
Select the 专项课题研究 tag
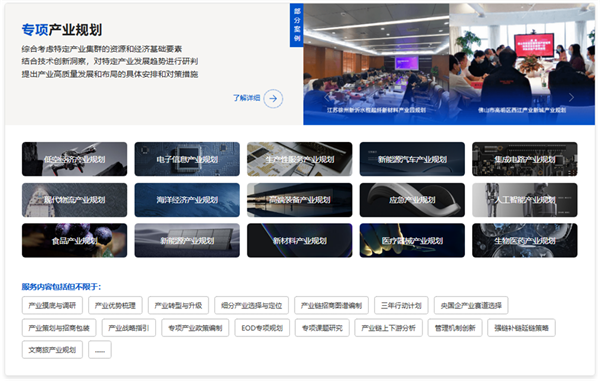pos(322,328)
